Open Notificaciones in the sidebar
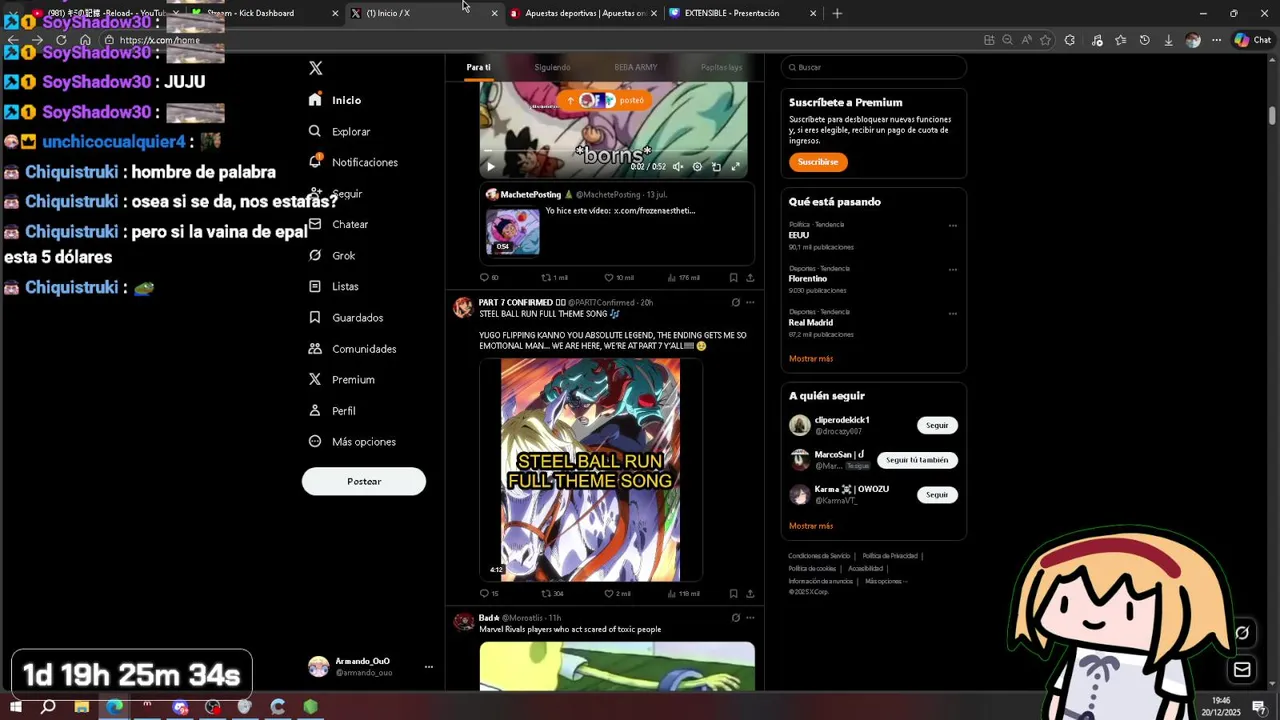 tap(353, 162)
